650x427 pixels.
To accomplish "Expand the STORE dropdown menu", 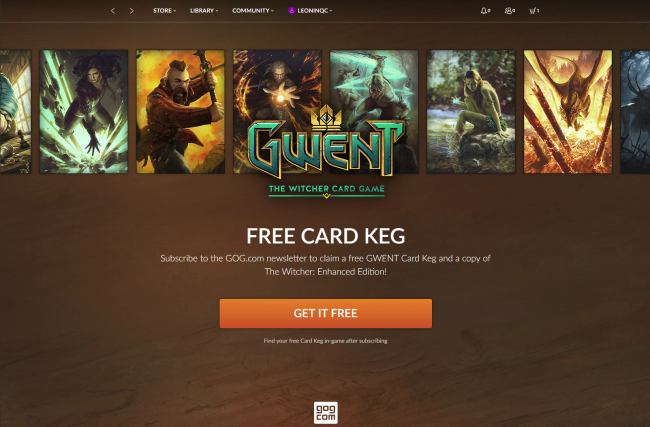I will 165,10.
